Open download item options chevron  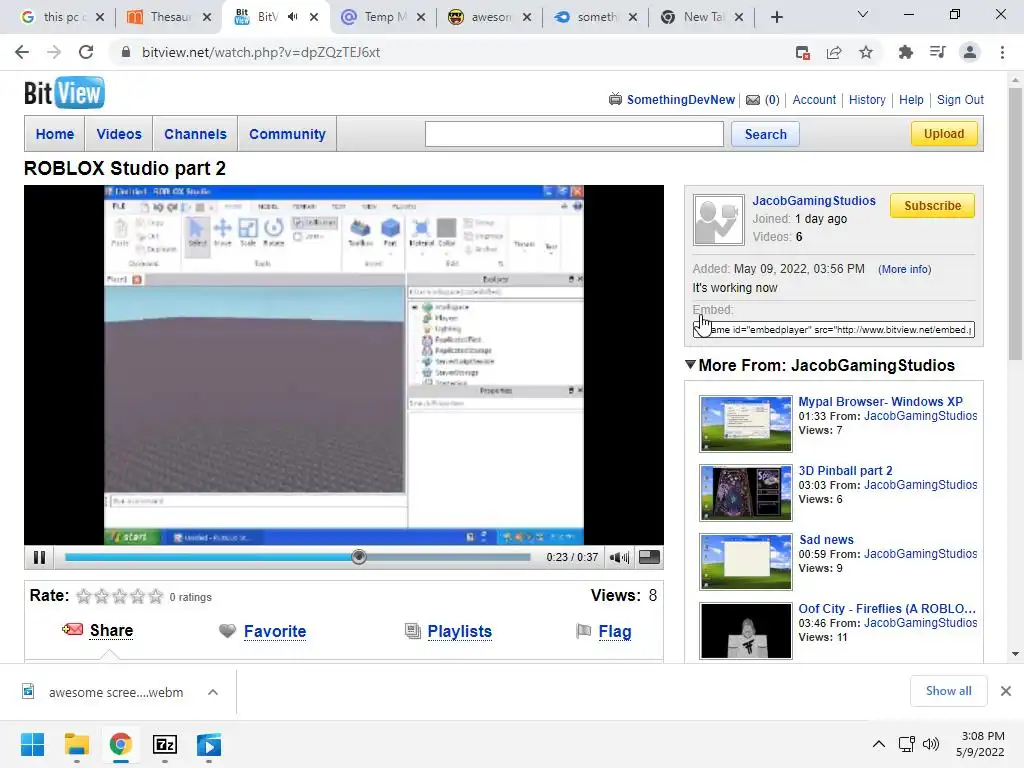pos(213,692)
